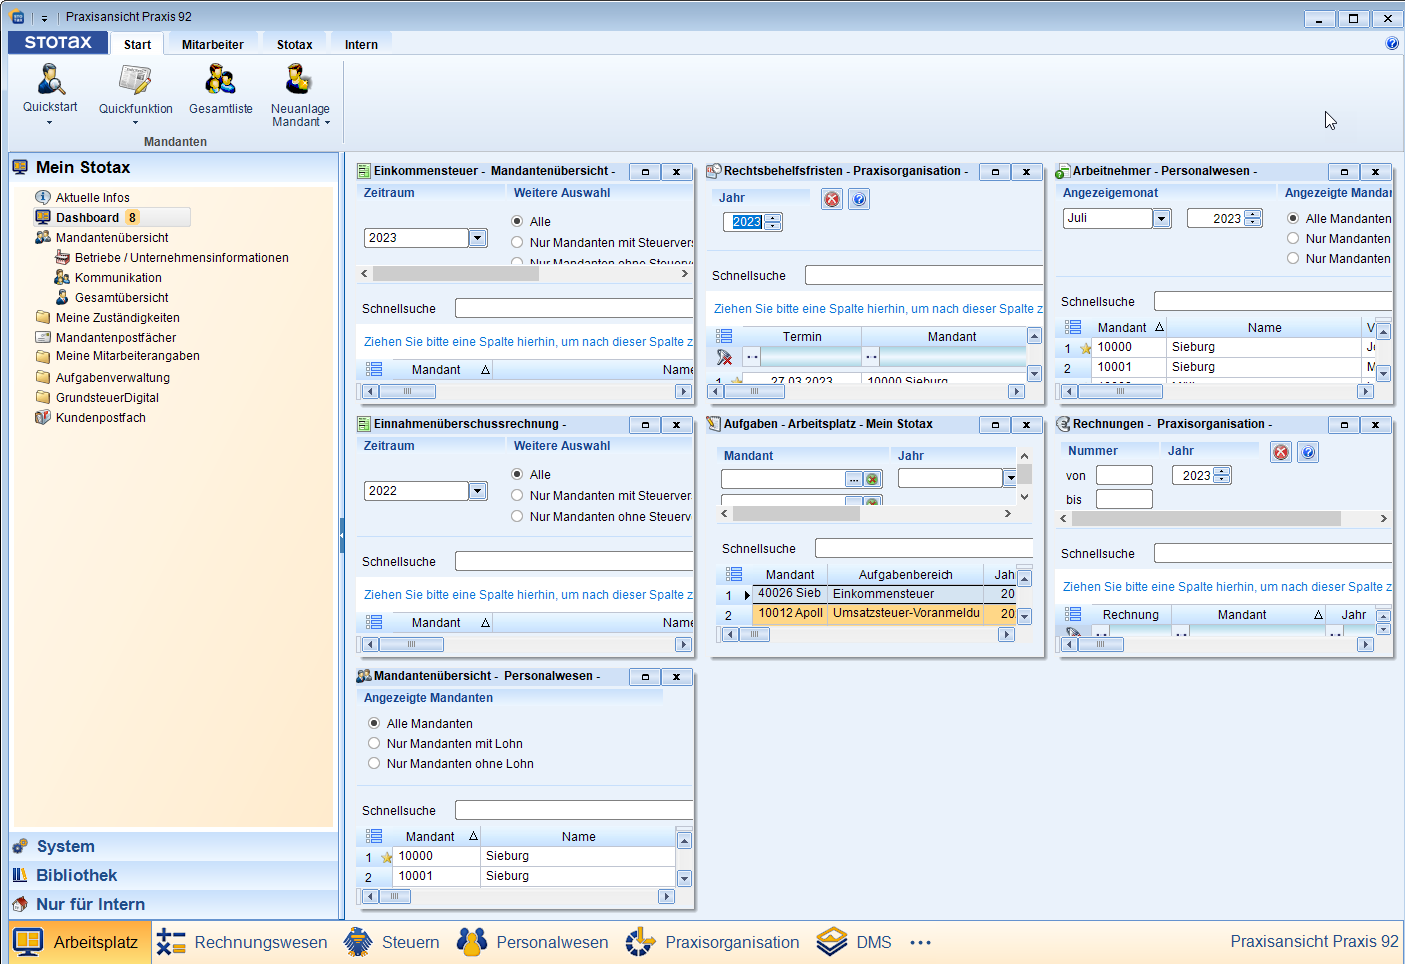Open the Zeitraum 2022 dropdown

point(477,490)
